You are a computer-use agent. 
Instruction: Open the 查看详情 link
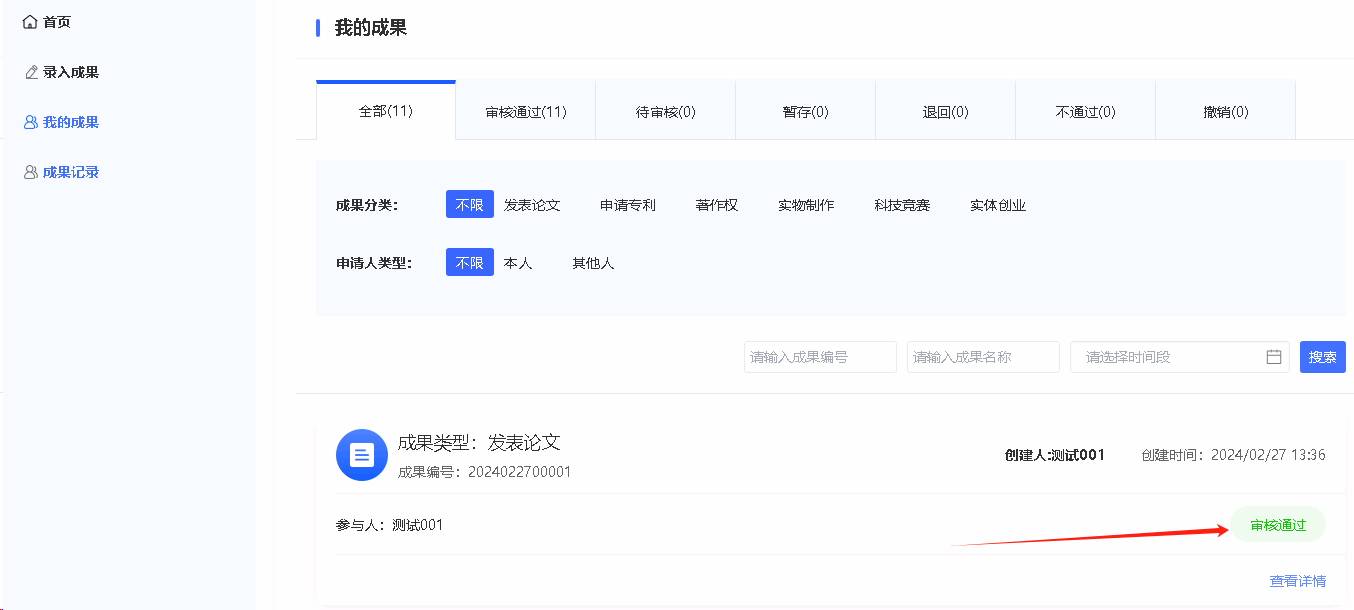click(1297, 581)
